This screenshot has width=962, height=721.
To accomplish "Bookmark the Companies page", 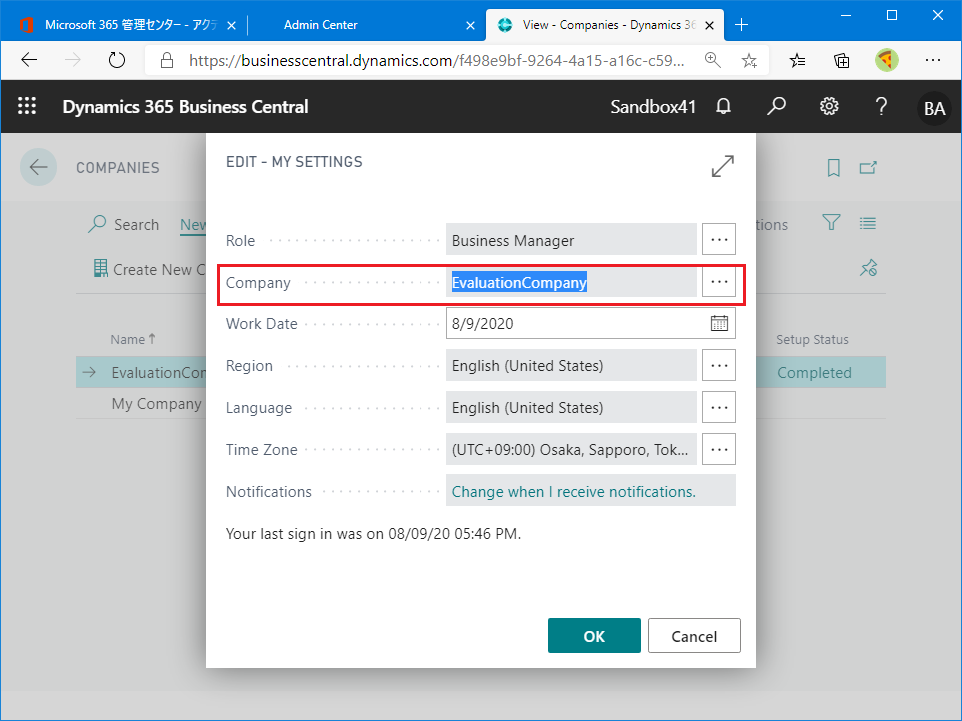I will coord(833,168).
